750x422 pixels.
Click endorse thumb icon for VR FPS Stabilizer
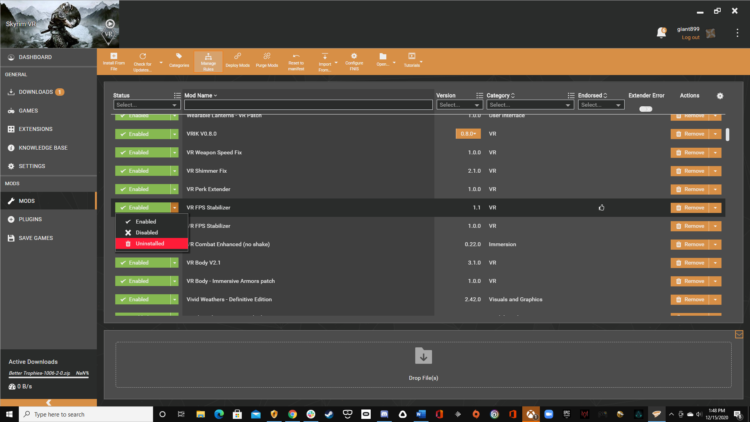point(601,208)
